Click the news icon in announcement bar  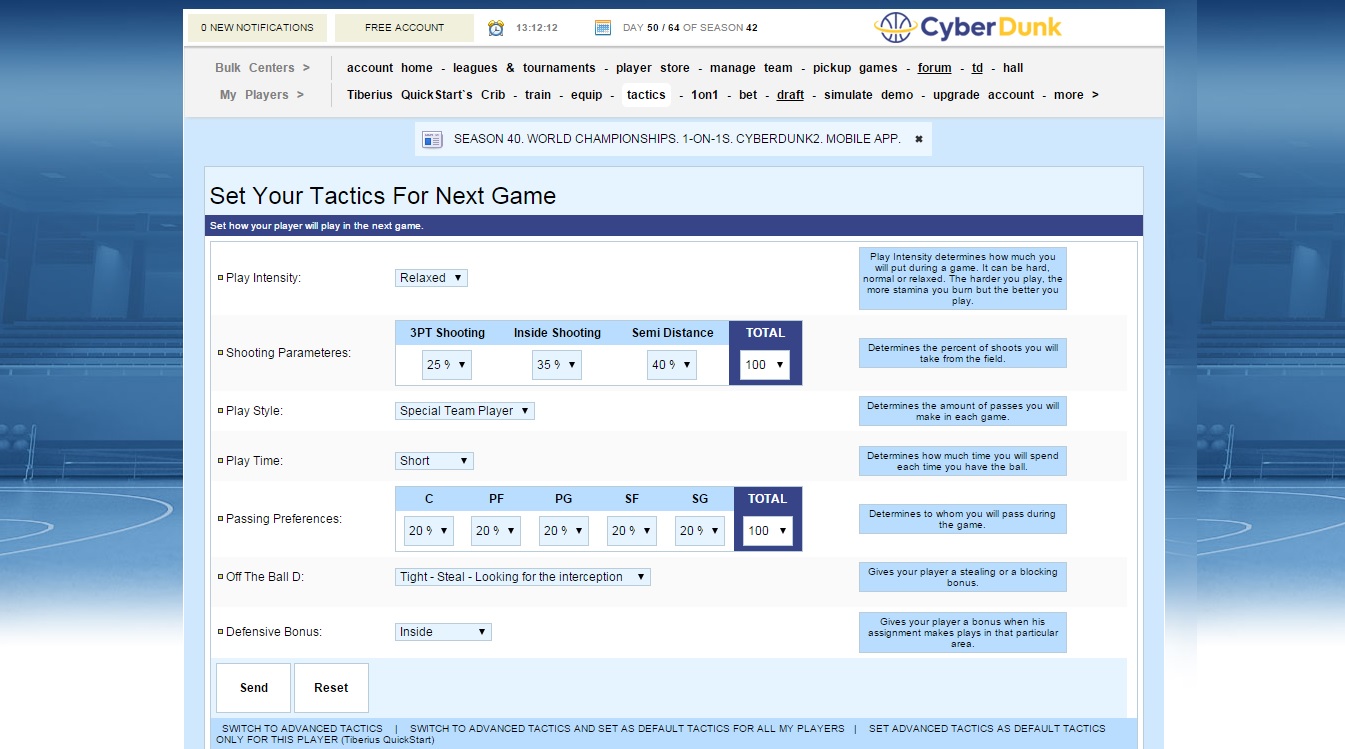(x=432, y=139)
